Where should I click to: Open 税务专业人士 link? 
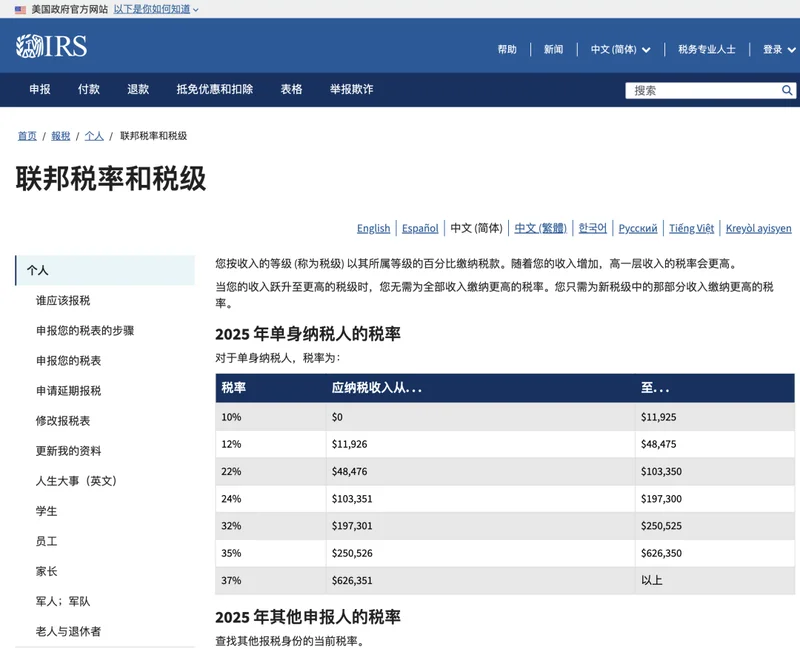tap(707, 49)
